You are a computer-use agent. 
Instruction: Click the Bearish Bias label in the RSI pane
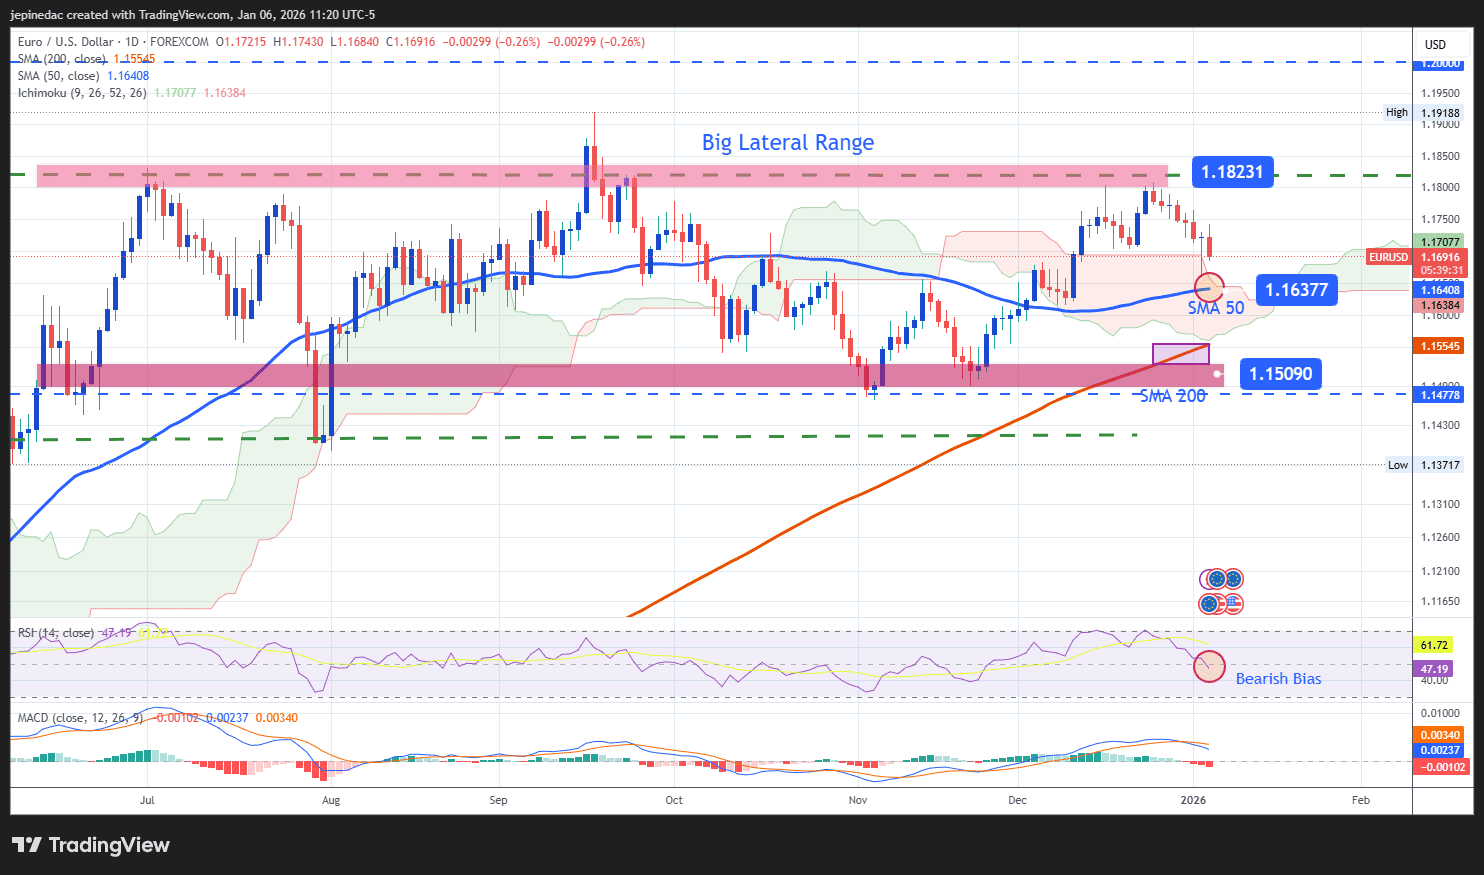point(1278,679)
